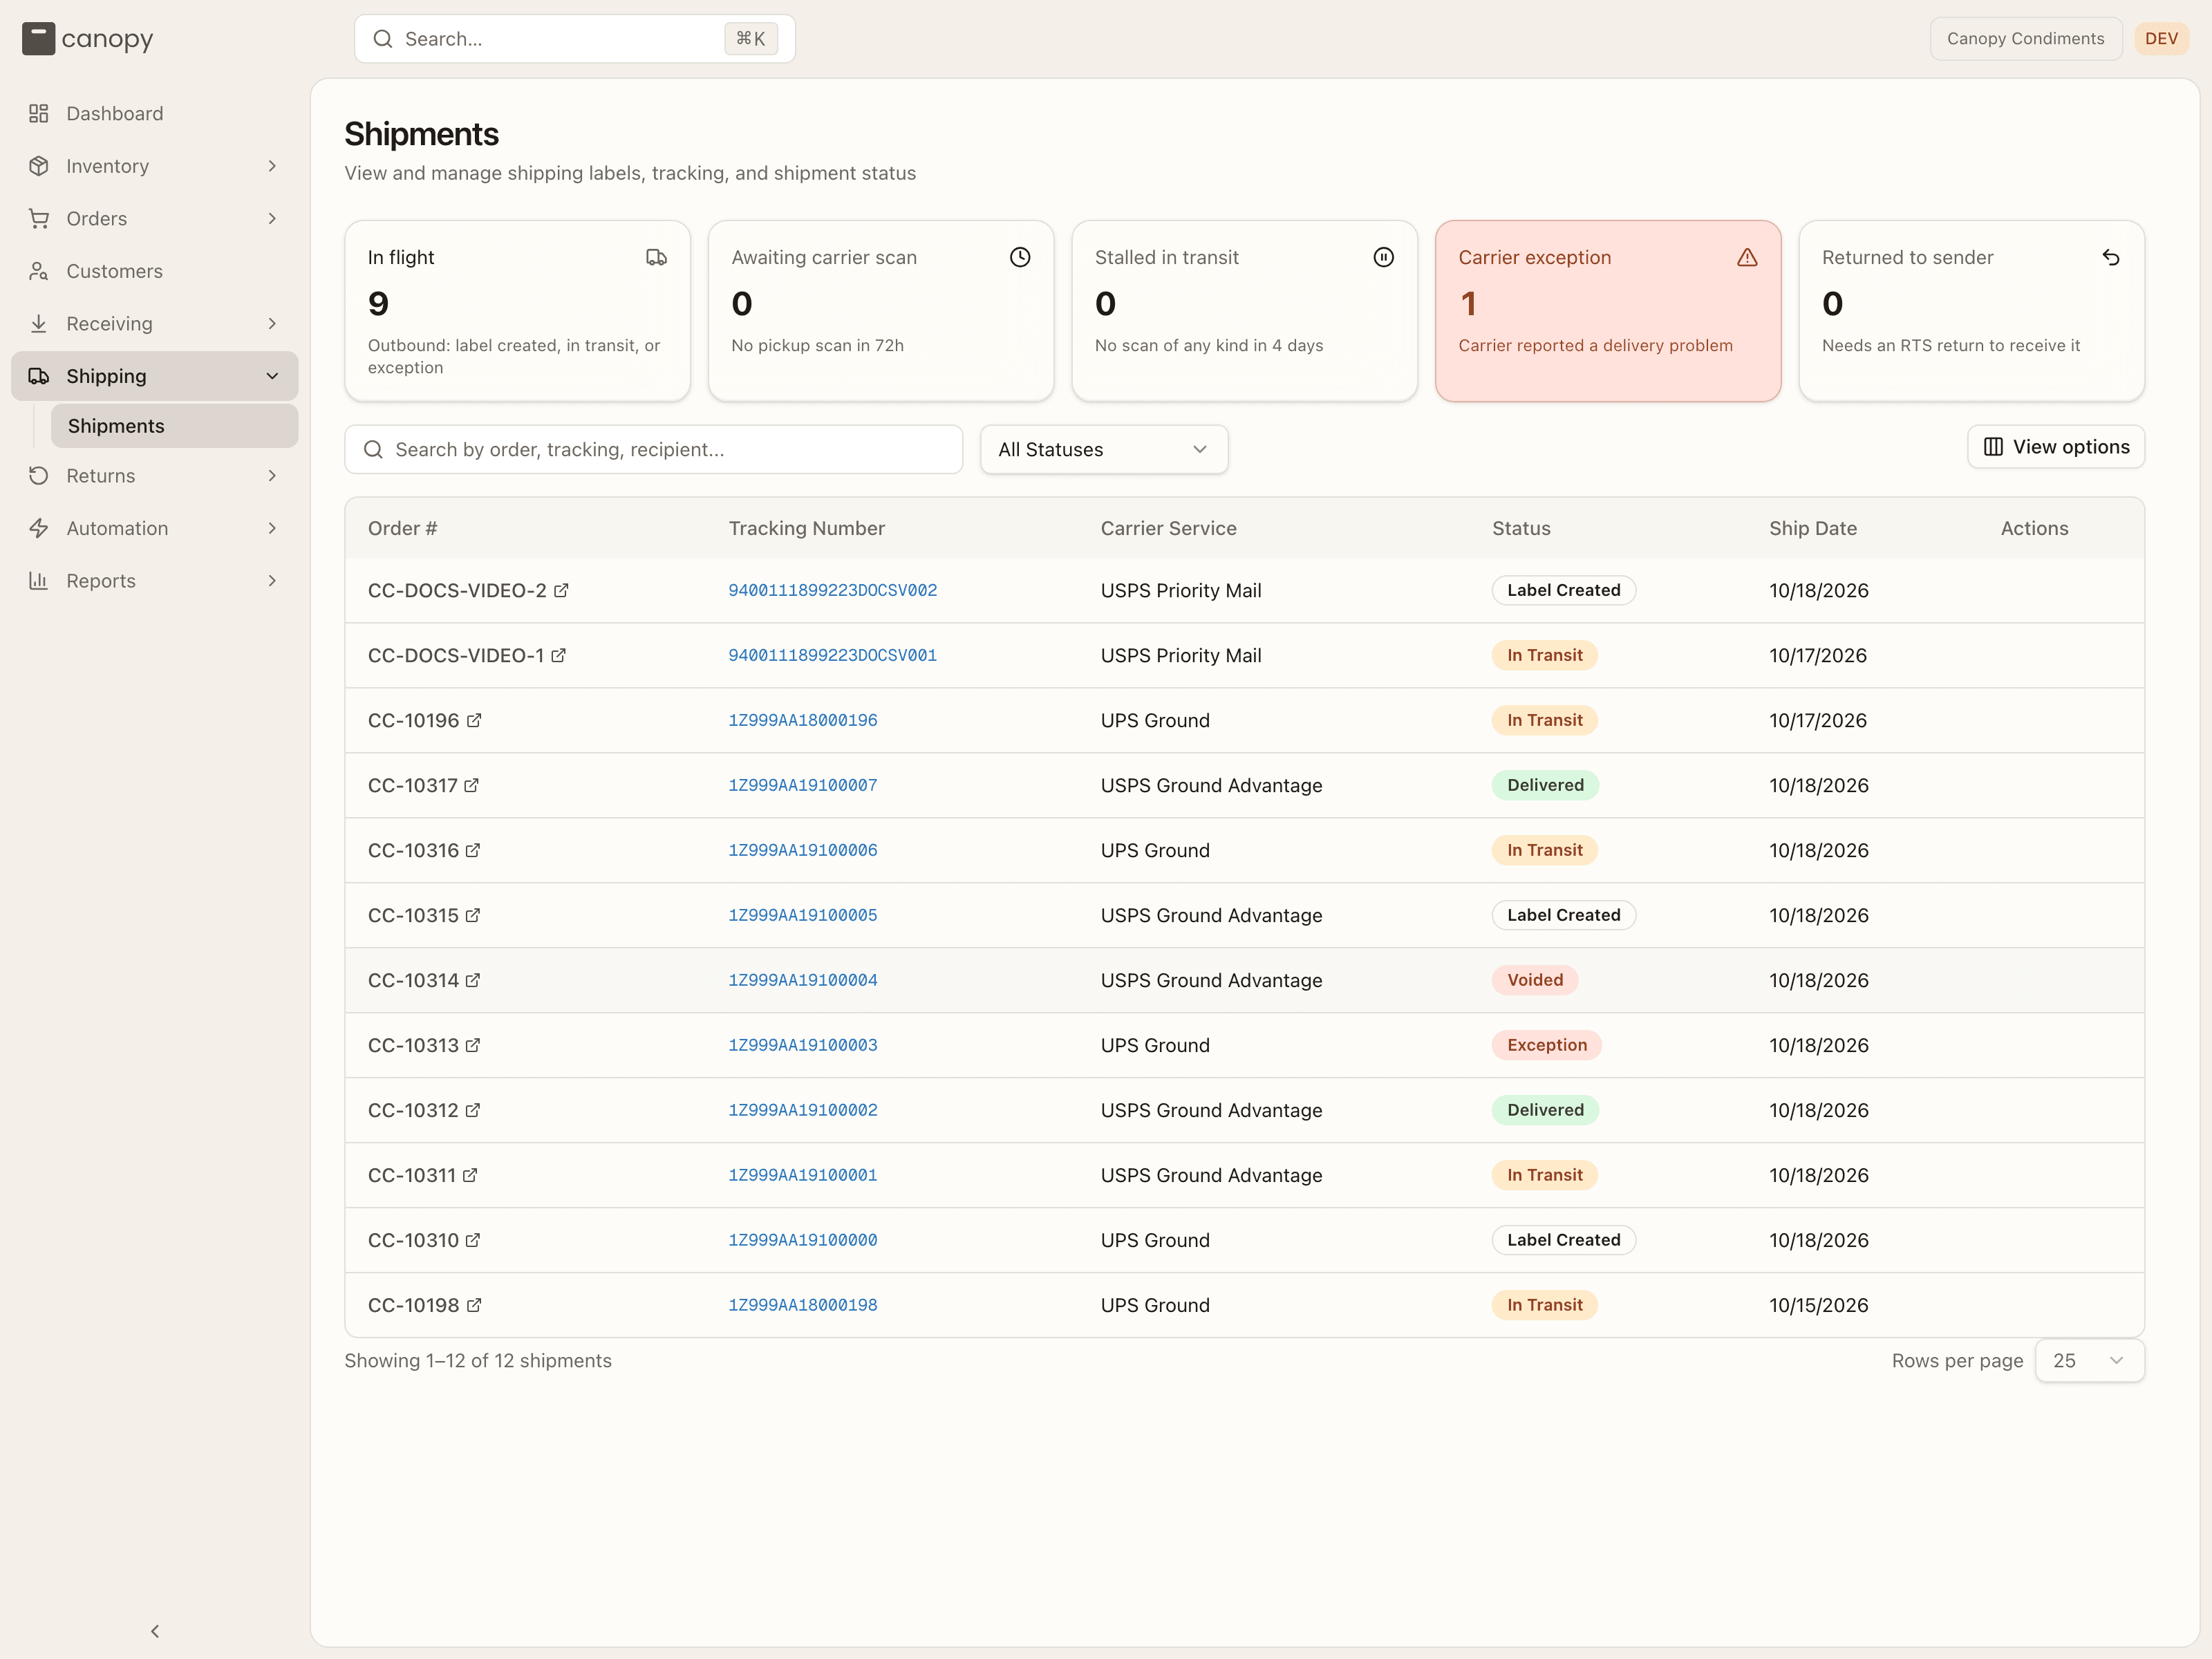Open external link icon for CC-DOCS-VIDEO-2
2212x1659 pixels.
pos(561,590)
